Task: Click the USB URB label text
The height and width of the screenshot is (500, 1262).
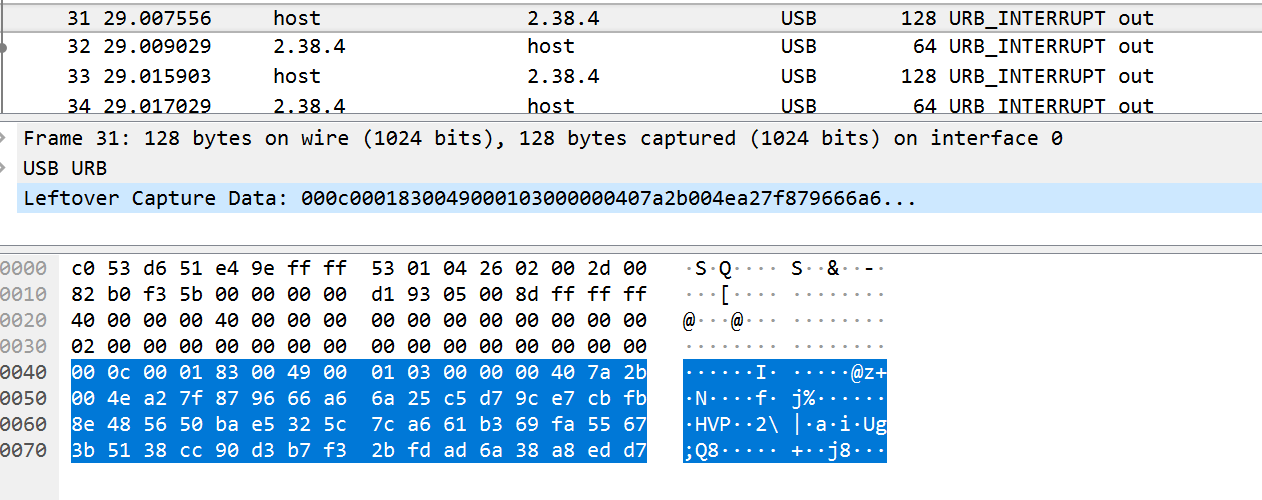Action: tap(65, 168)
